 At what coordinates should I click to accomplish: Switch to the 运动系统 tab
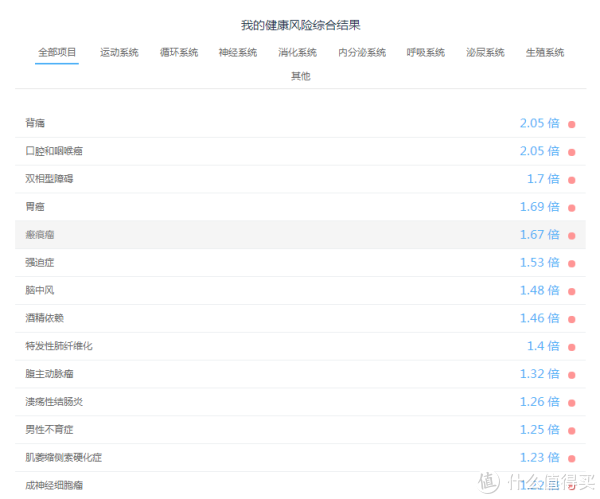[x=119, y=52]
